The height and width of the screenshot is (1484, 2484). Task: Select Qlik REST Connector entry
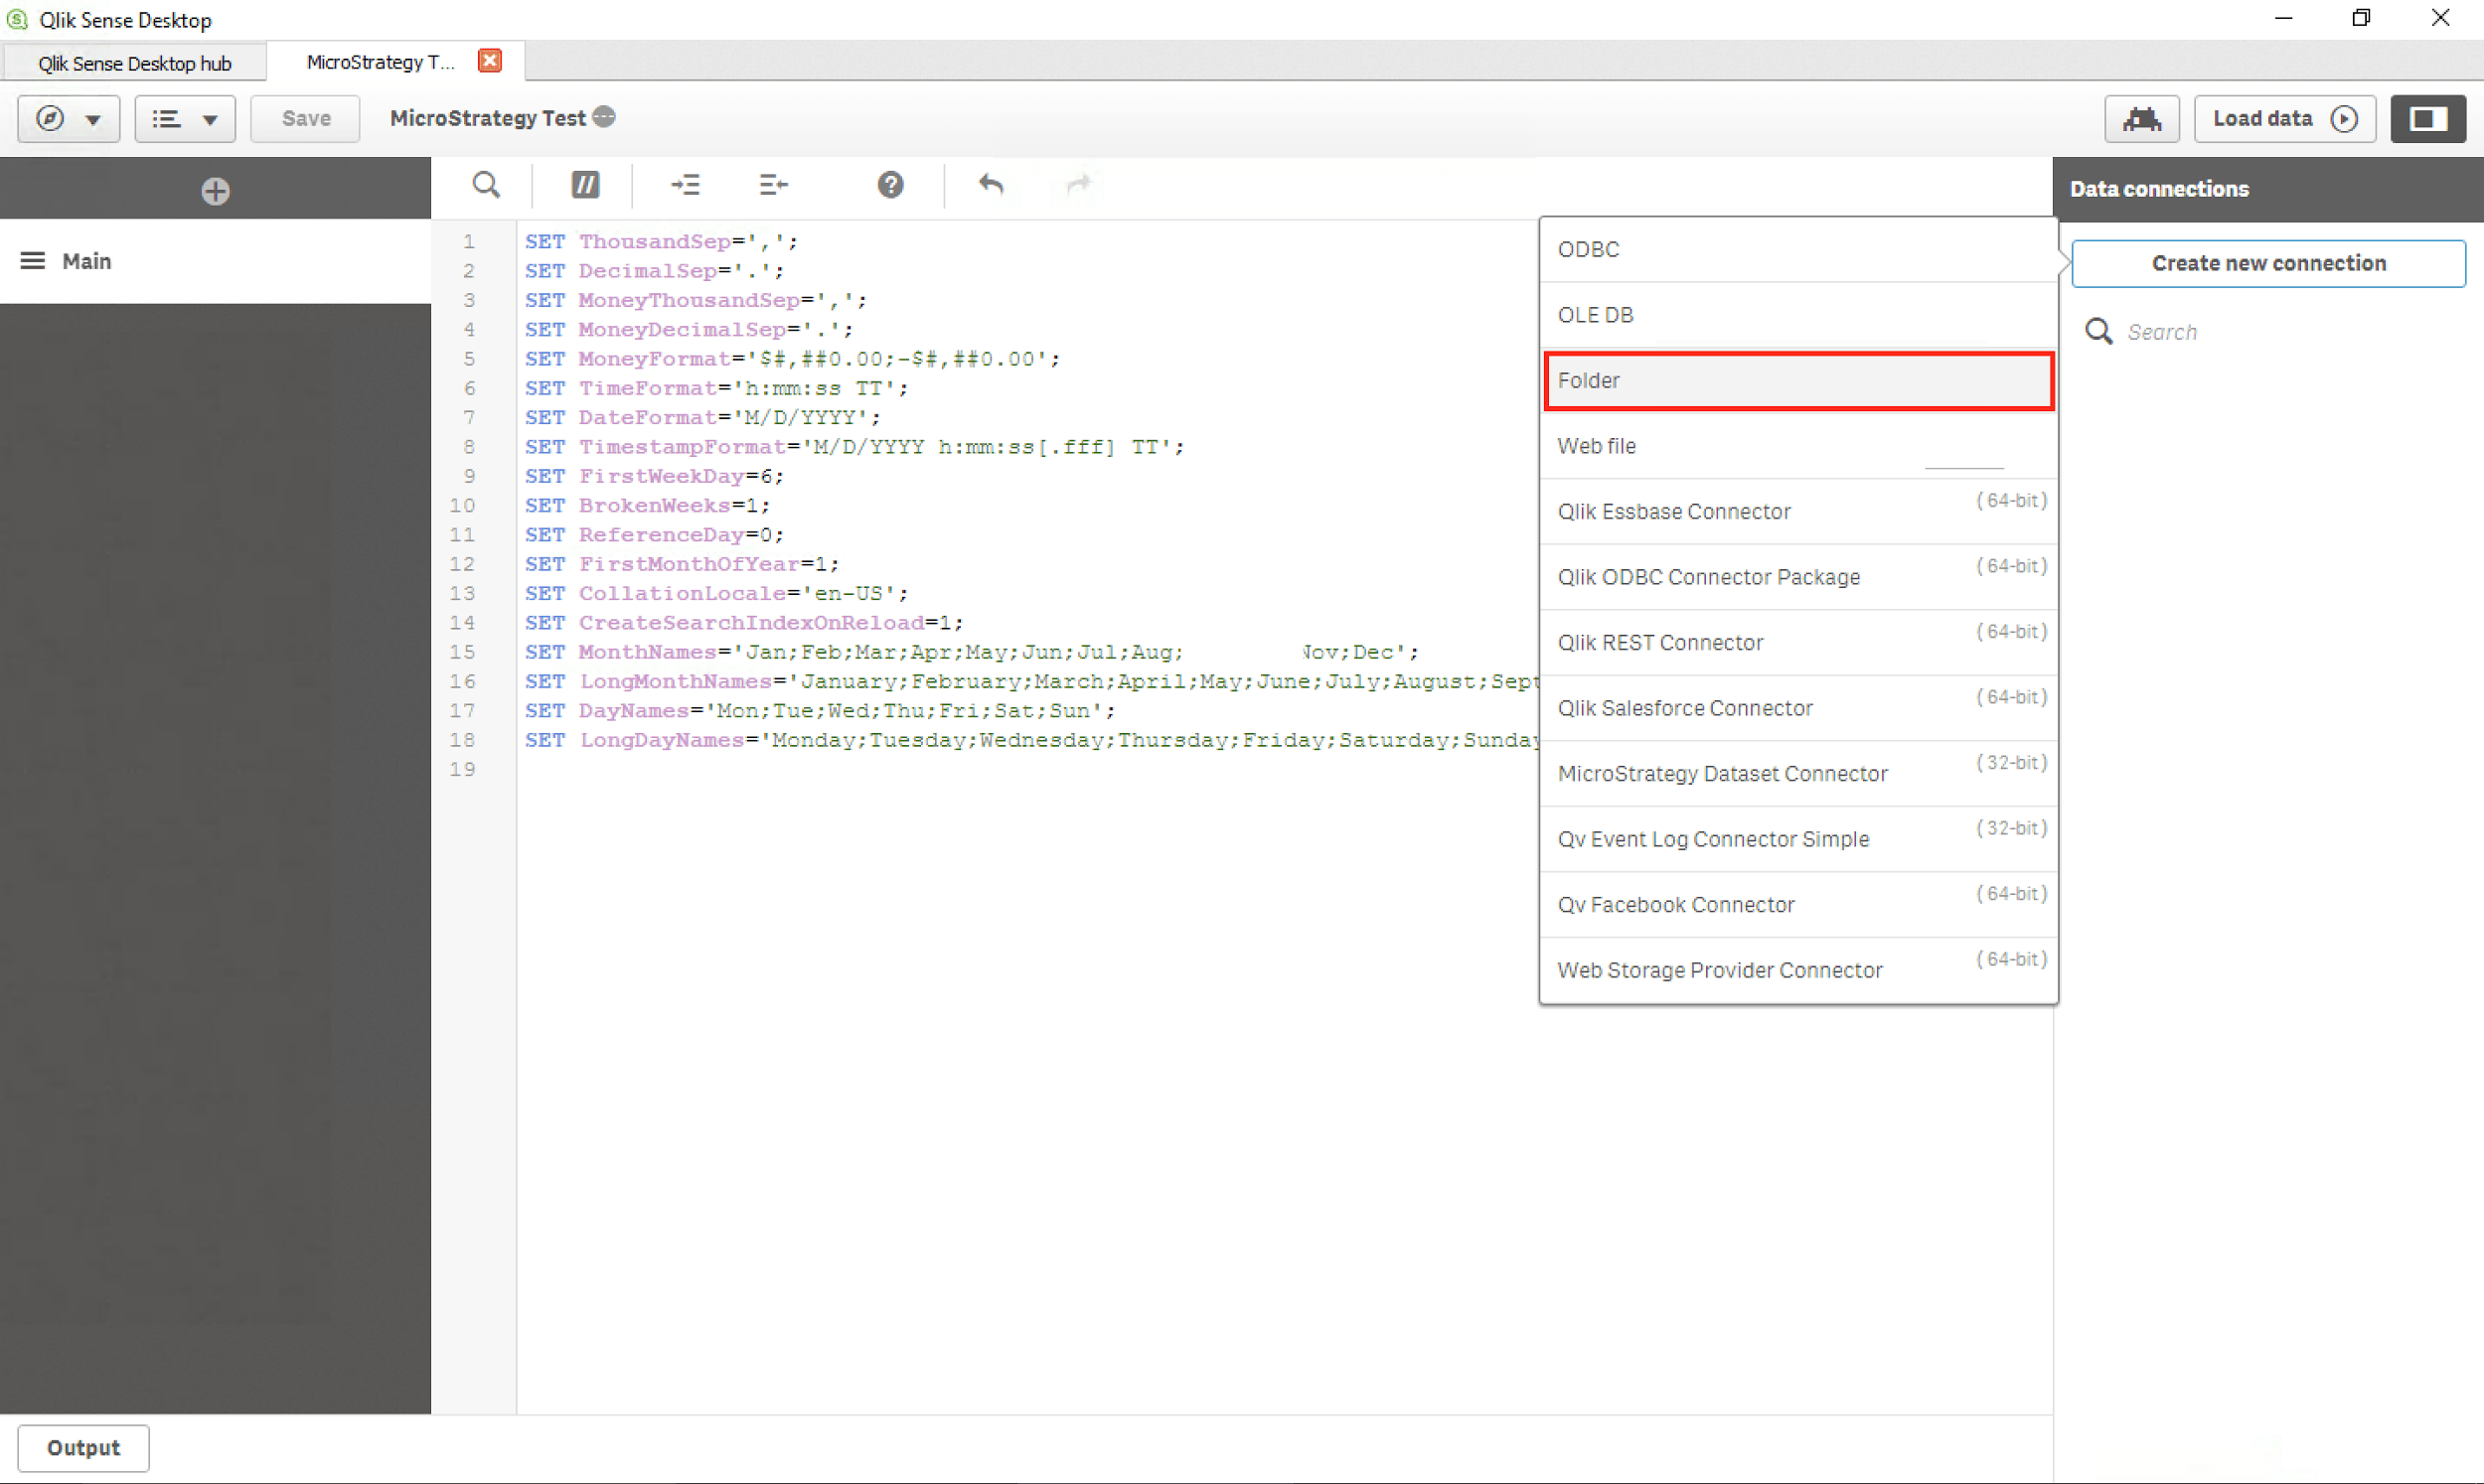tap(1660, 642)
